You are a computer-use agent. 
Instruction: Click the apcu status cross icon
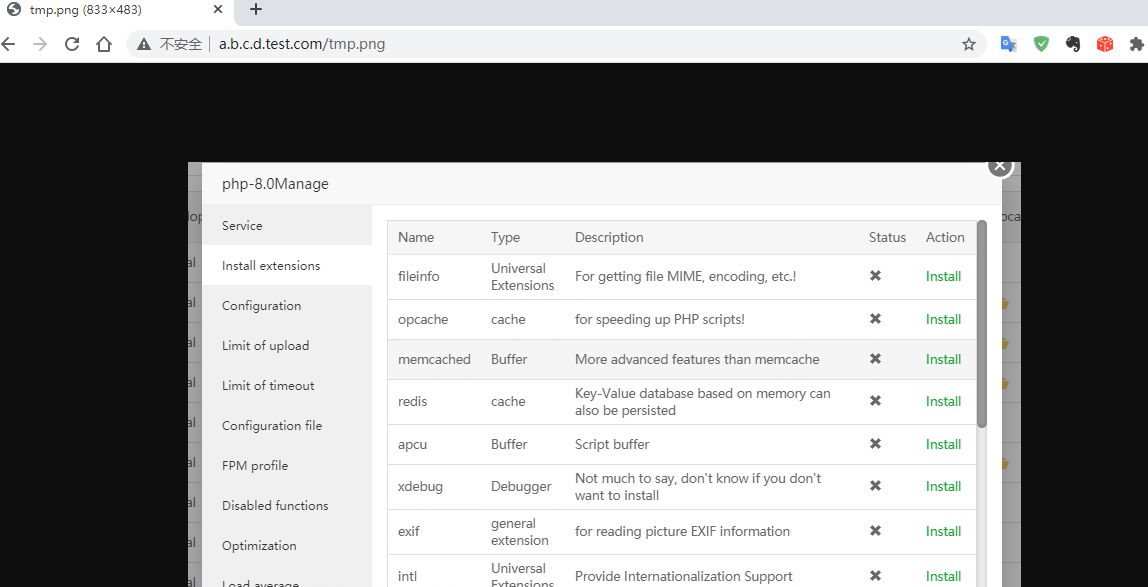(875, 444)
